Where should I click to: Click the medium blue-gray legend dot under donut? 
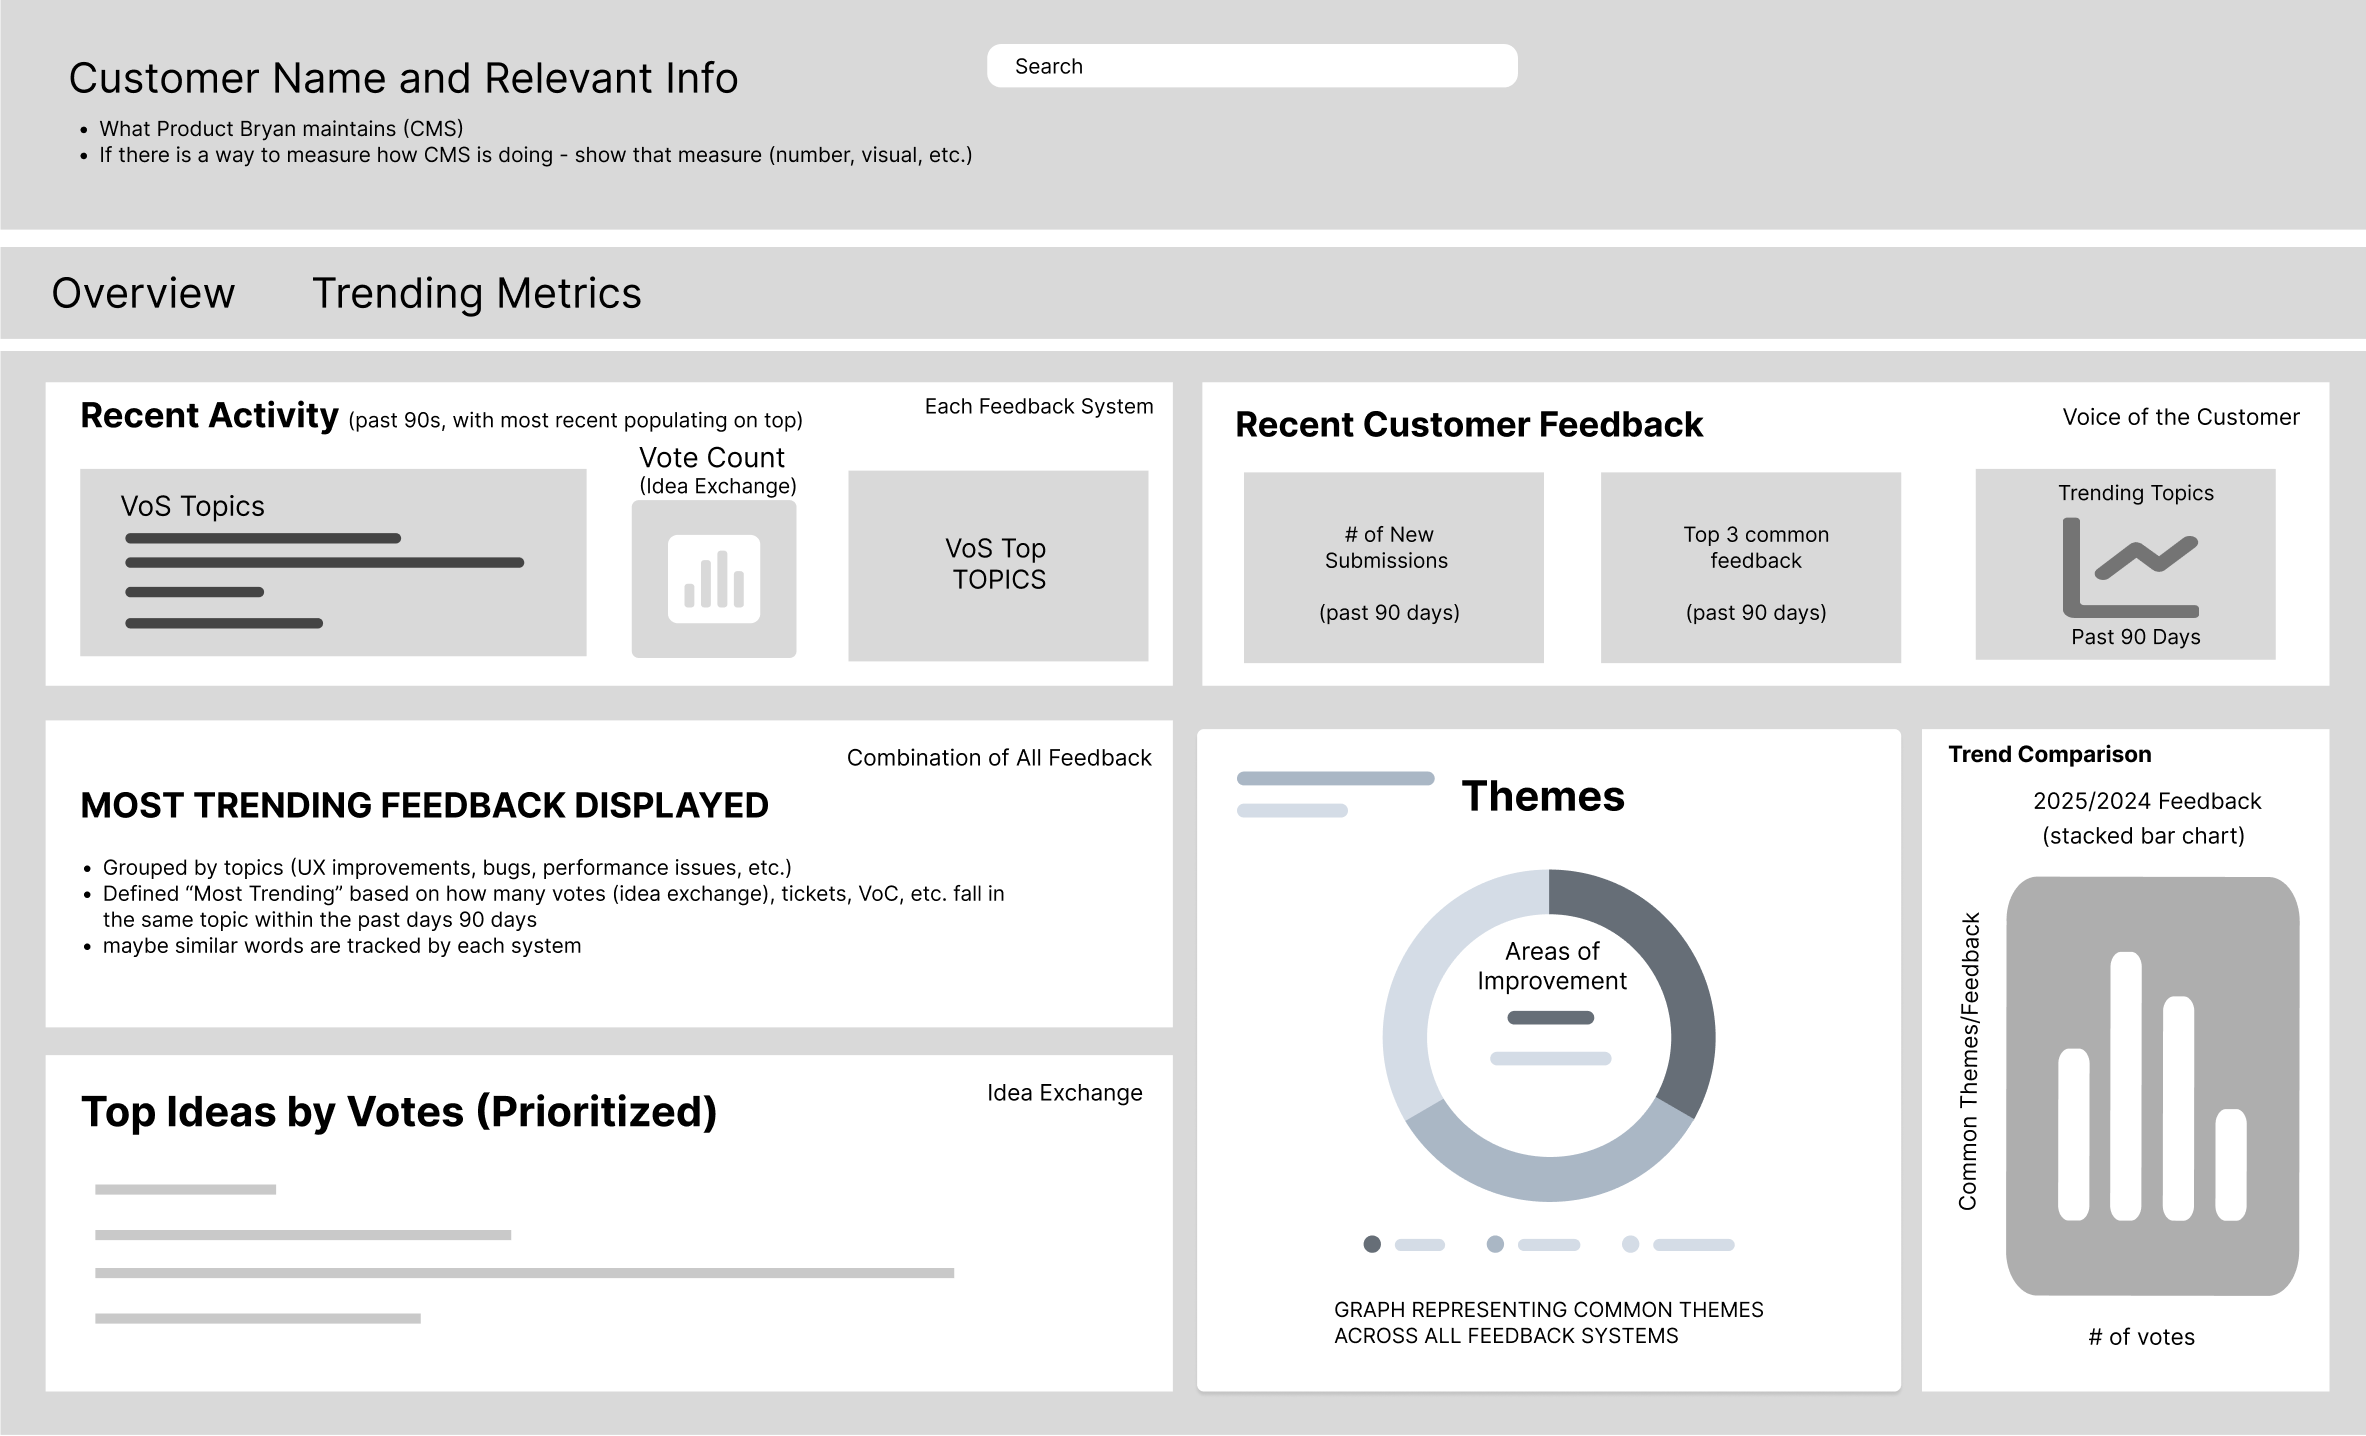click(x=1495, y=1244)
